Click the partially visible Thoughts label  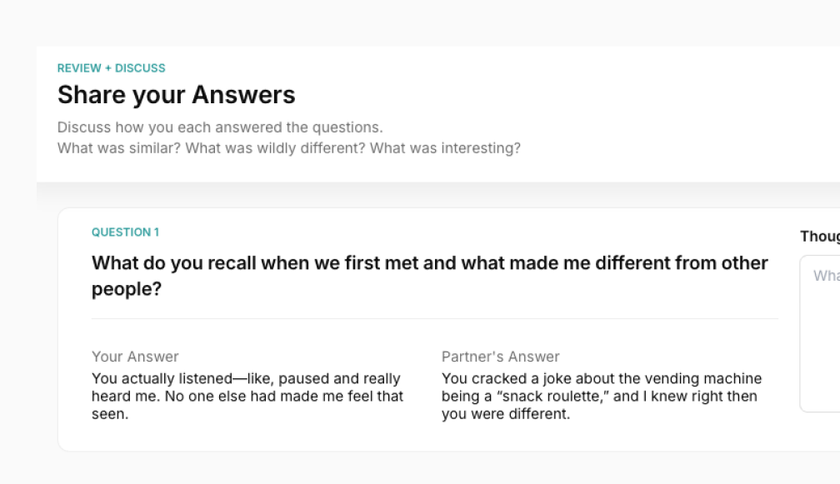point(820,237)
